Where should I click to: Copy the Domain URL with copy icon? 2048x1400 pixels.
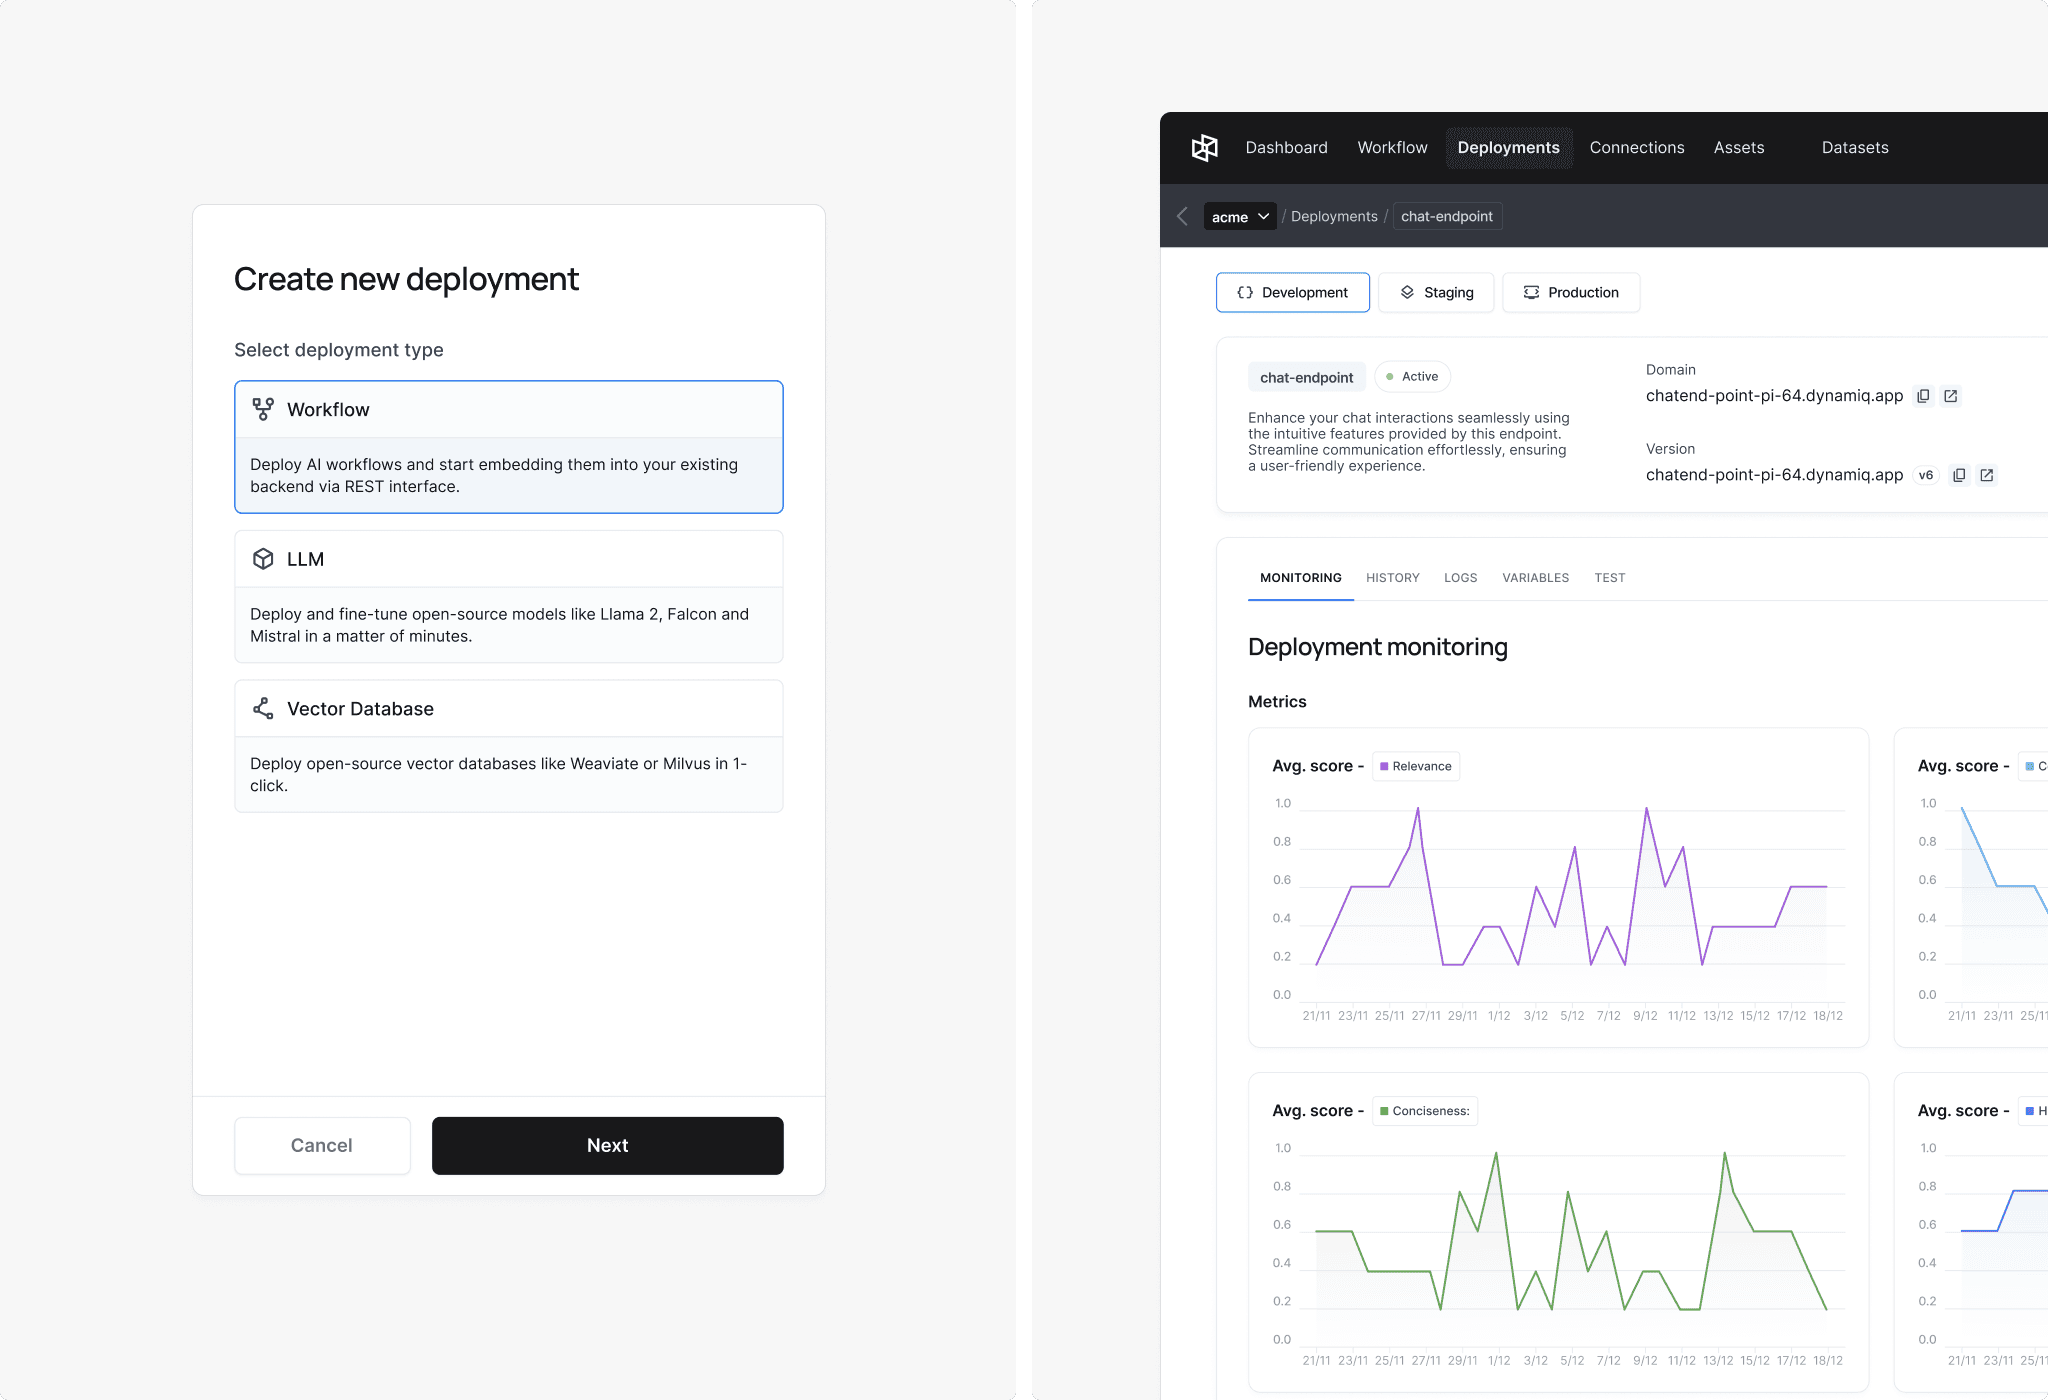click(1923, 396)
